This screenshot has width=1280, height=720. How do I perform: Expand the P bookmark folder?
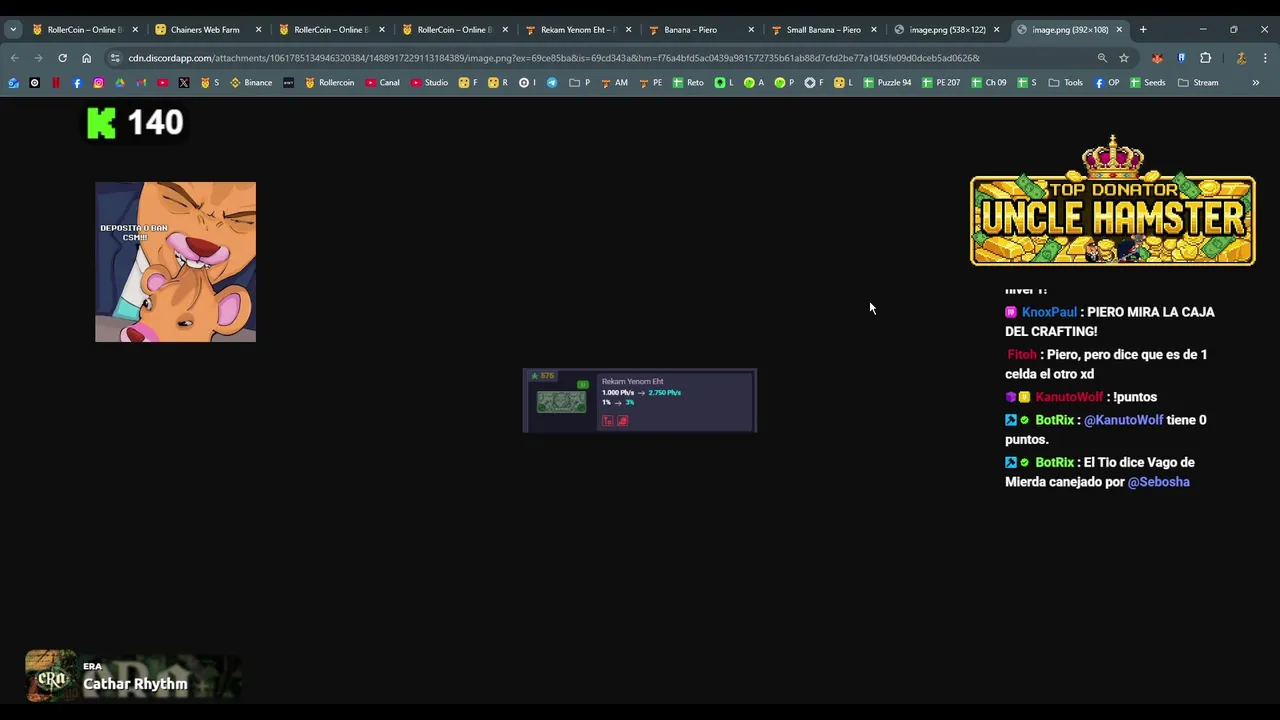tap(579, 83)
